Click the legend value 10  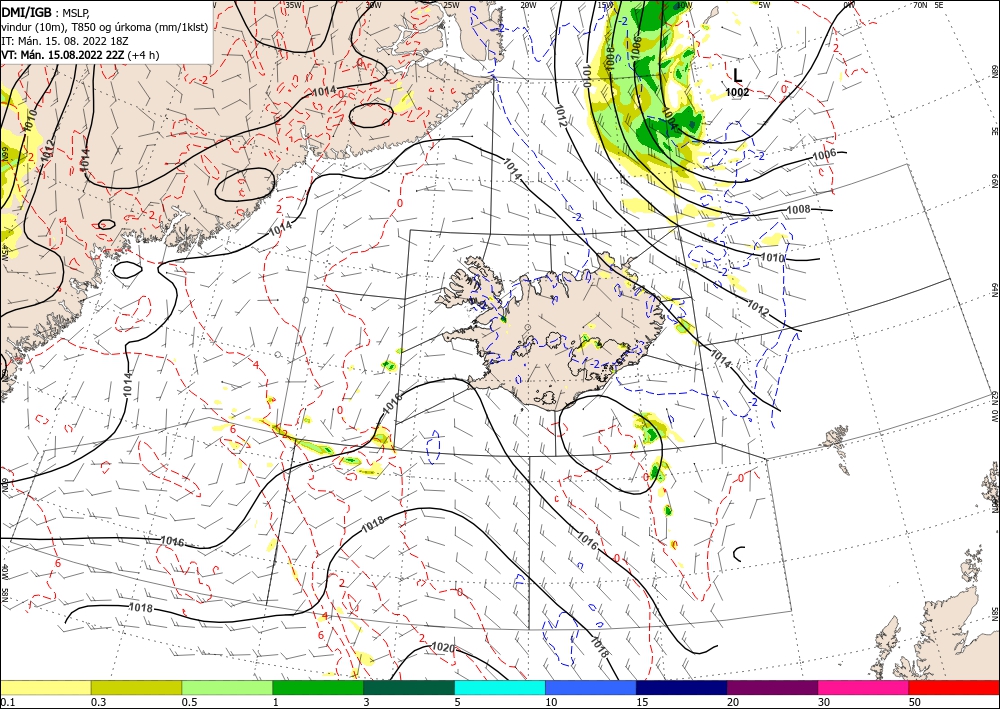[x=552, y=702]
